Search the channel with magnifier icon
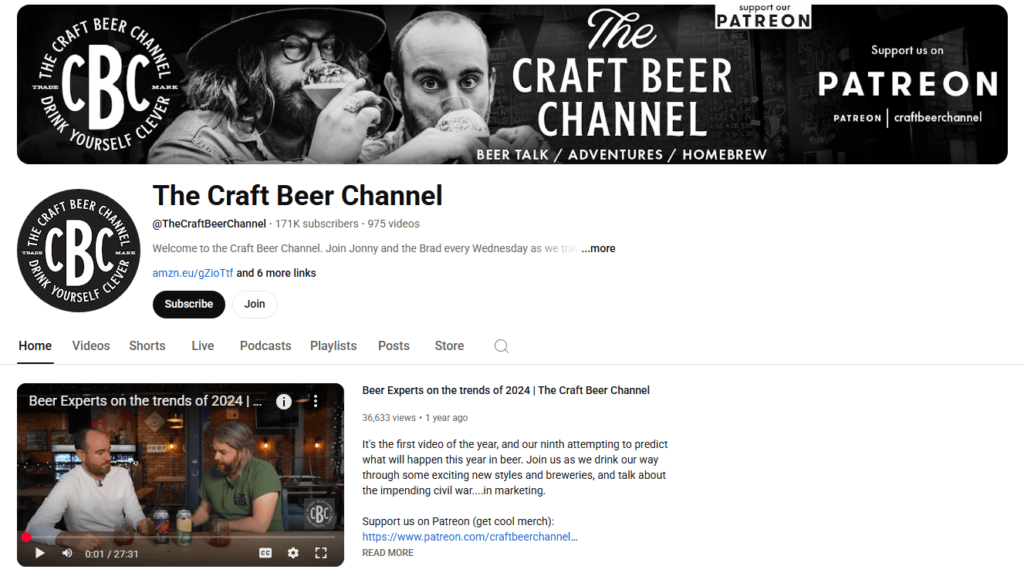The image size is (1024, 576). [x=501, y=346]
